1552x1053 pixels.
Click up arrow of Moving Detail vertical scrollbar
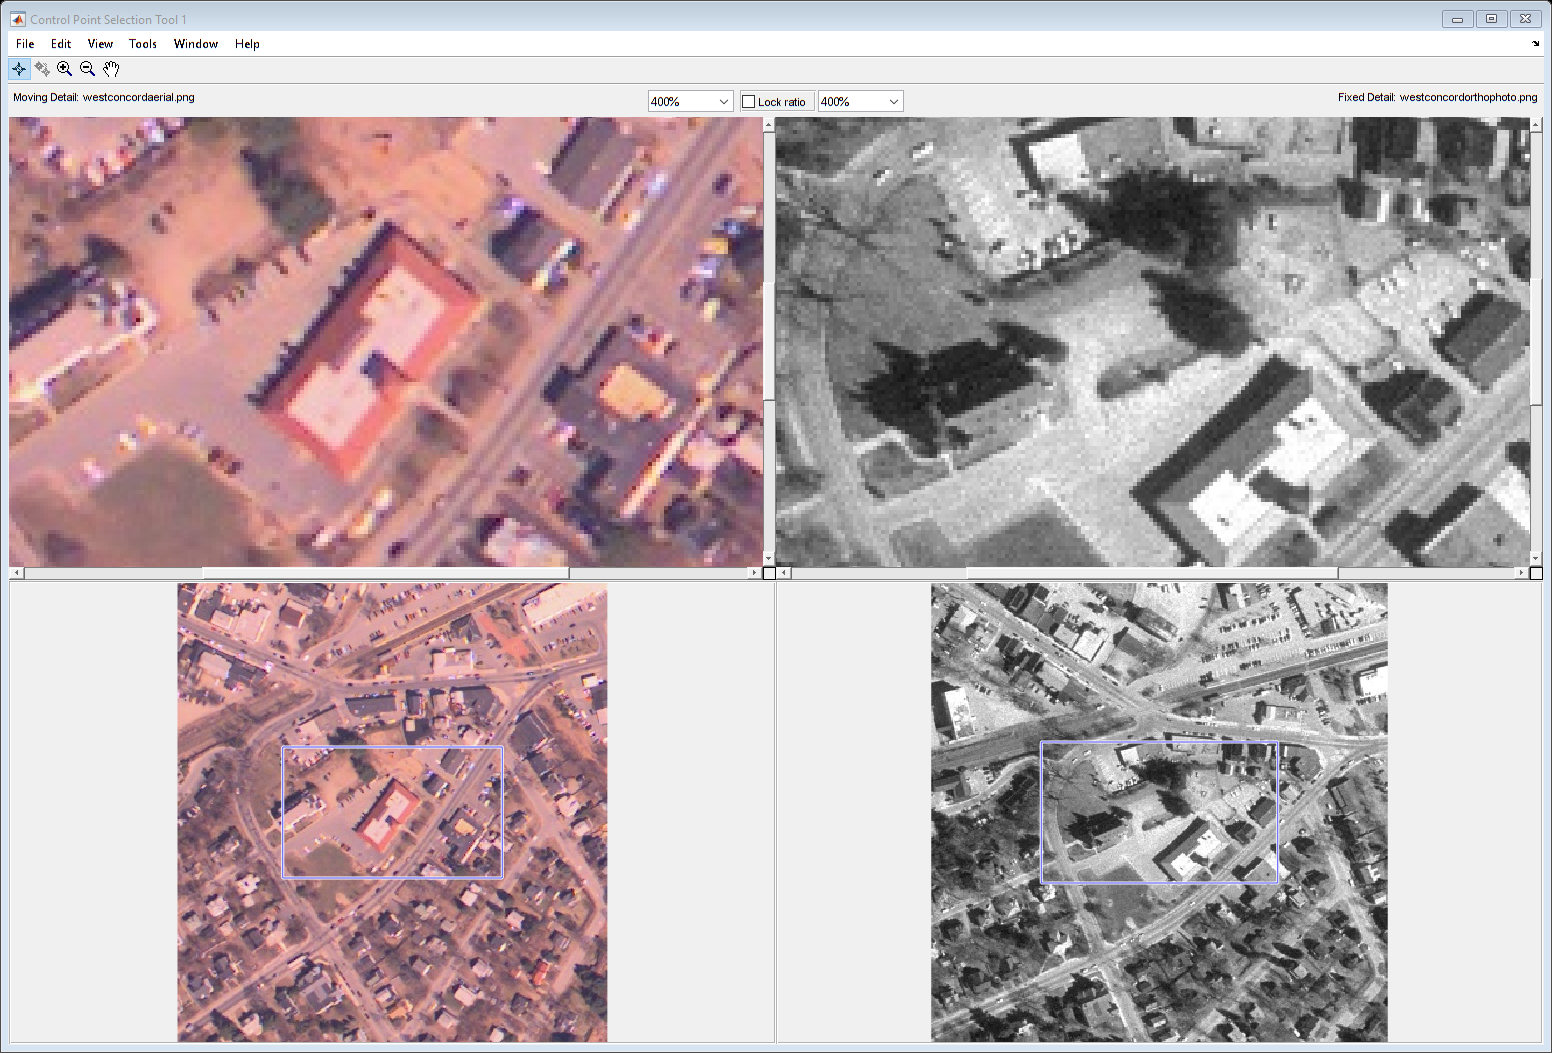[x=768, y=125]
